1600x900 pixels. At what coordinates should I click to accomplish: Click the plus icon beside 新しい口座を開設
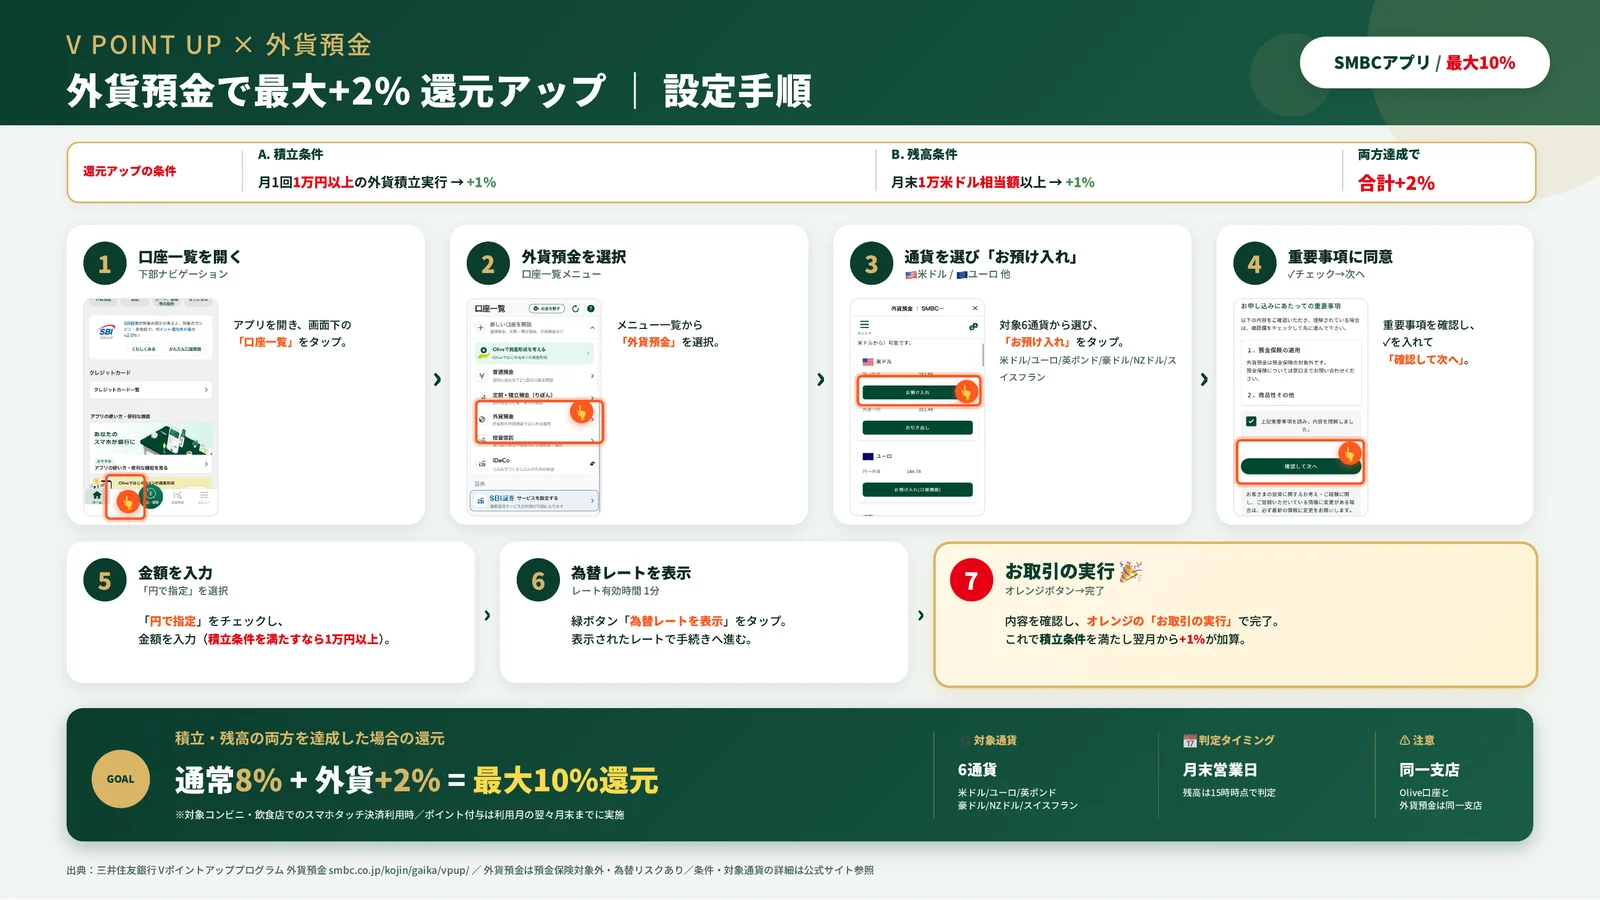click(480, 328)
